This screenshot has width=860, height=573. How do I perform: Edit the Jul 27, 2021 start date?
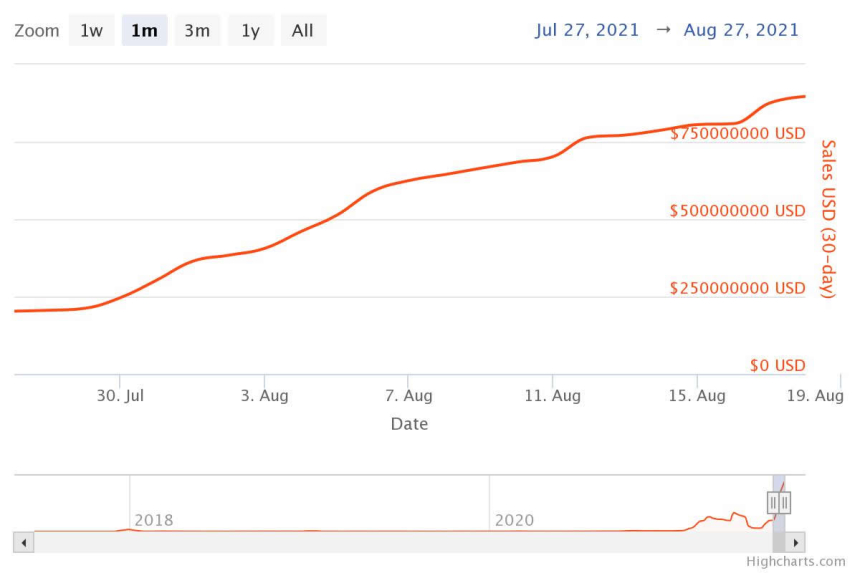click(x=587, y=30)
